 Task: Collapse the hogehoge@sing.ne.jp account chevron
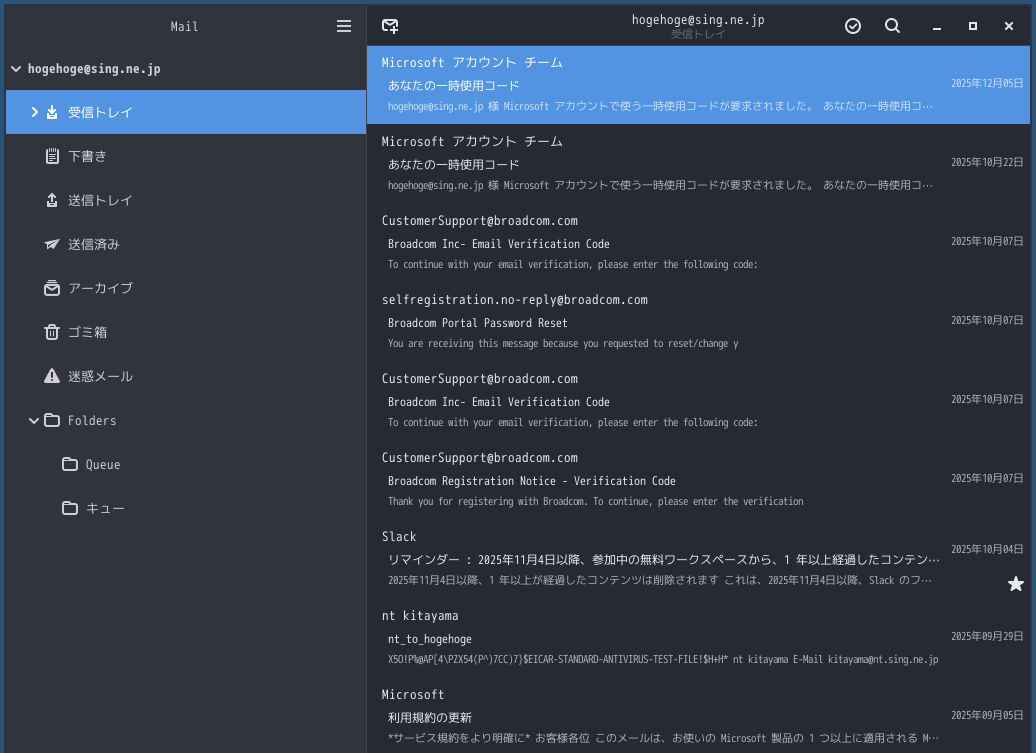pos(16,69)
